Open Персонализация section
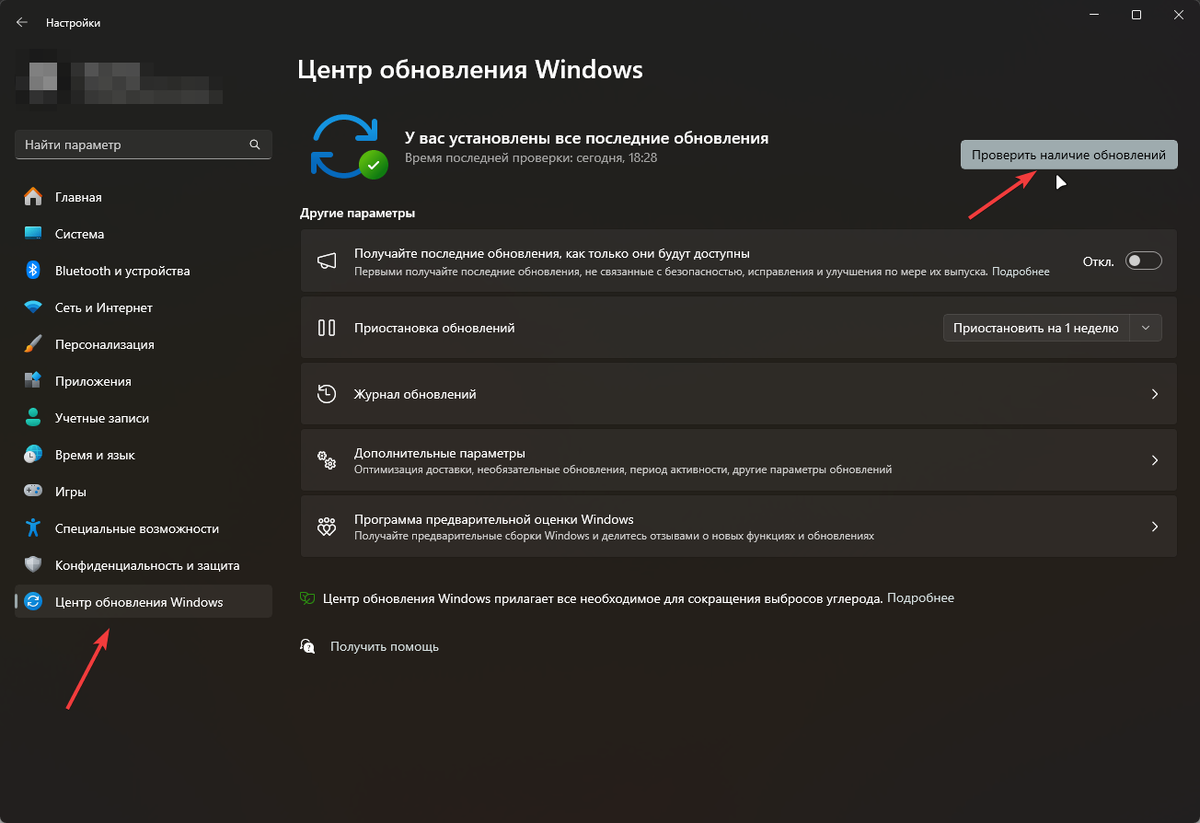 point(143,344)
